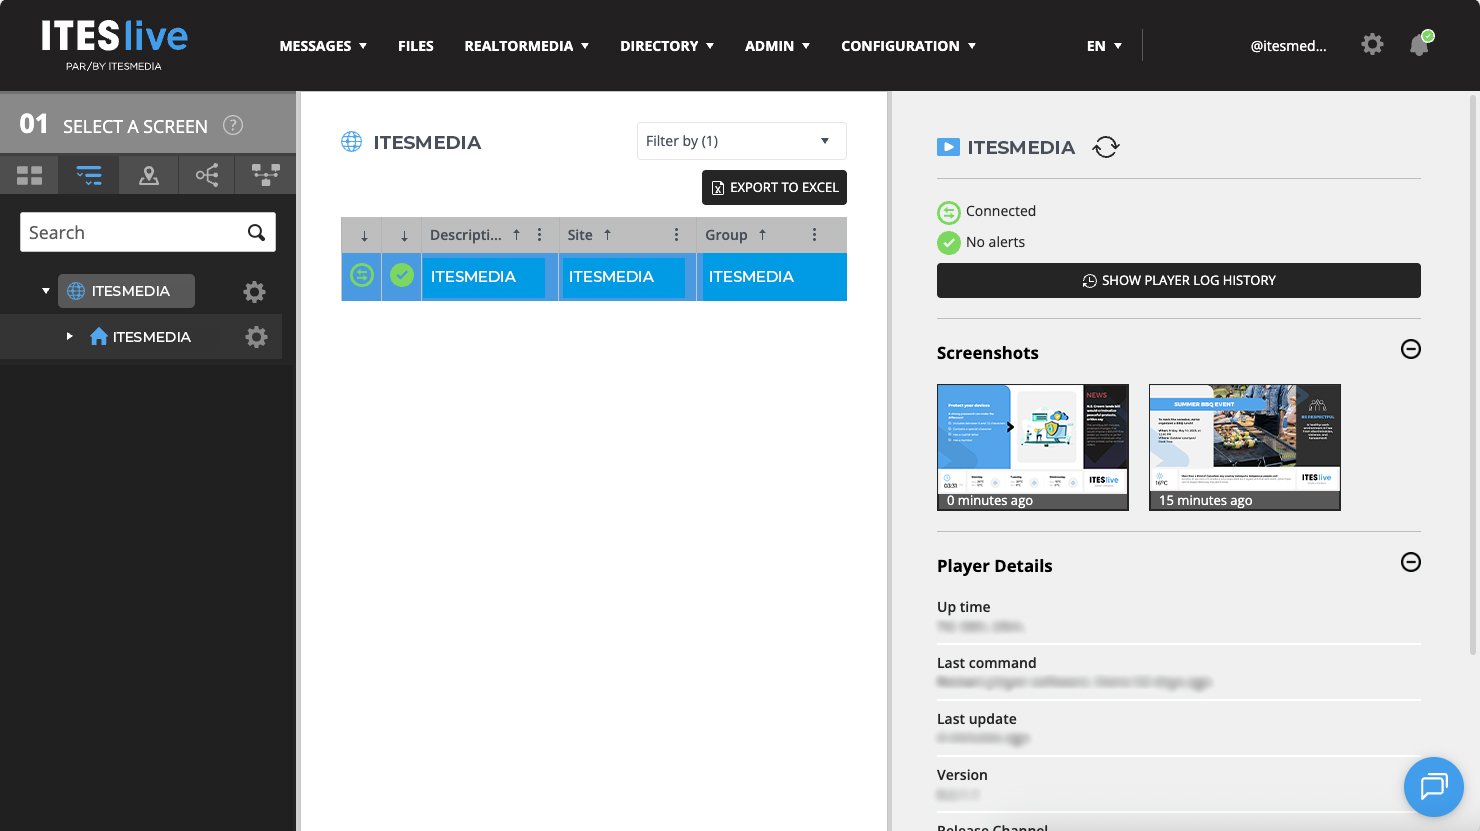Select the ITESMEDIA group cell
Viewport: 1480px width, 831px height.
(772, 277)
